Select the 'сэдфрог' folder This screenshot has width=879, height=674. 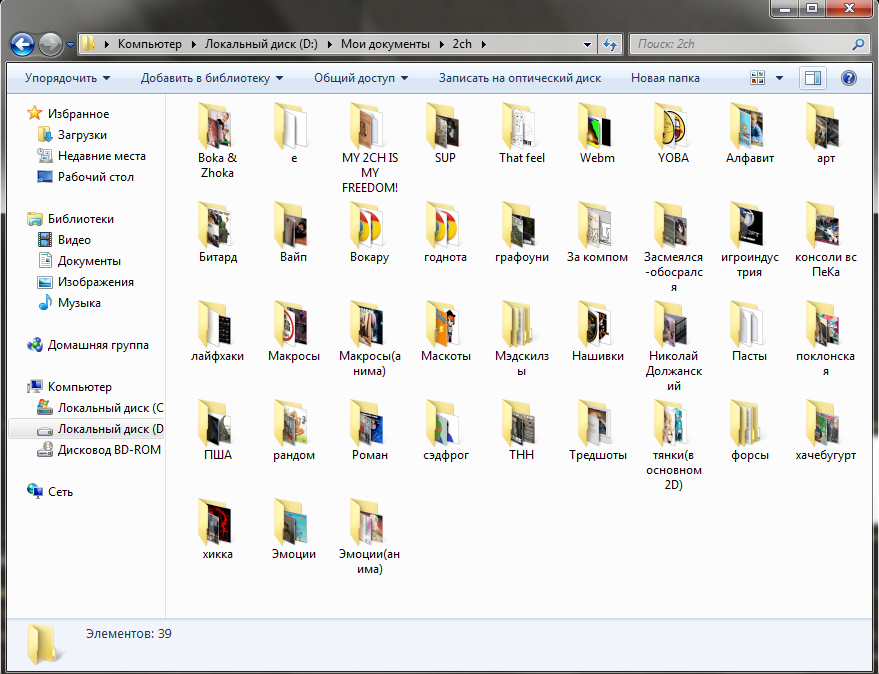[445, 431]
